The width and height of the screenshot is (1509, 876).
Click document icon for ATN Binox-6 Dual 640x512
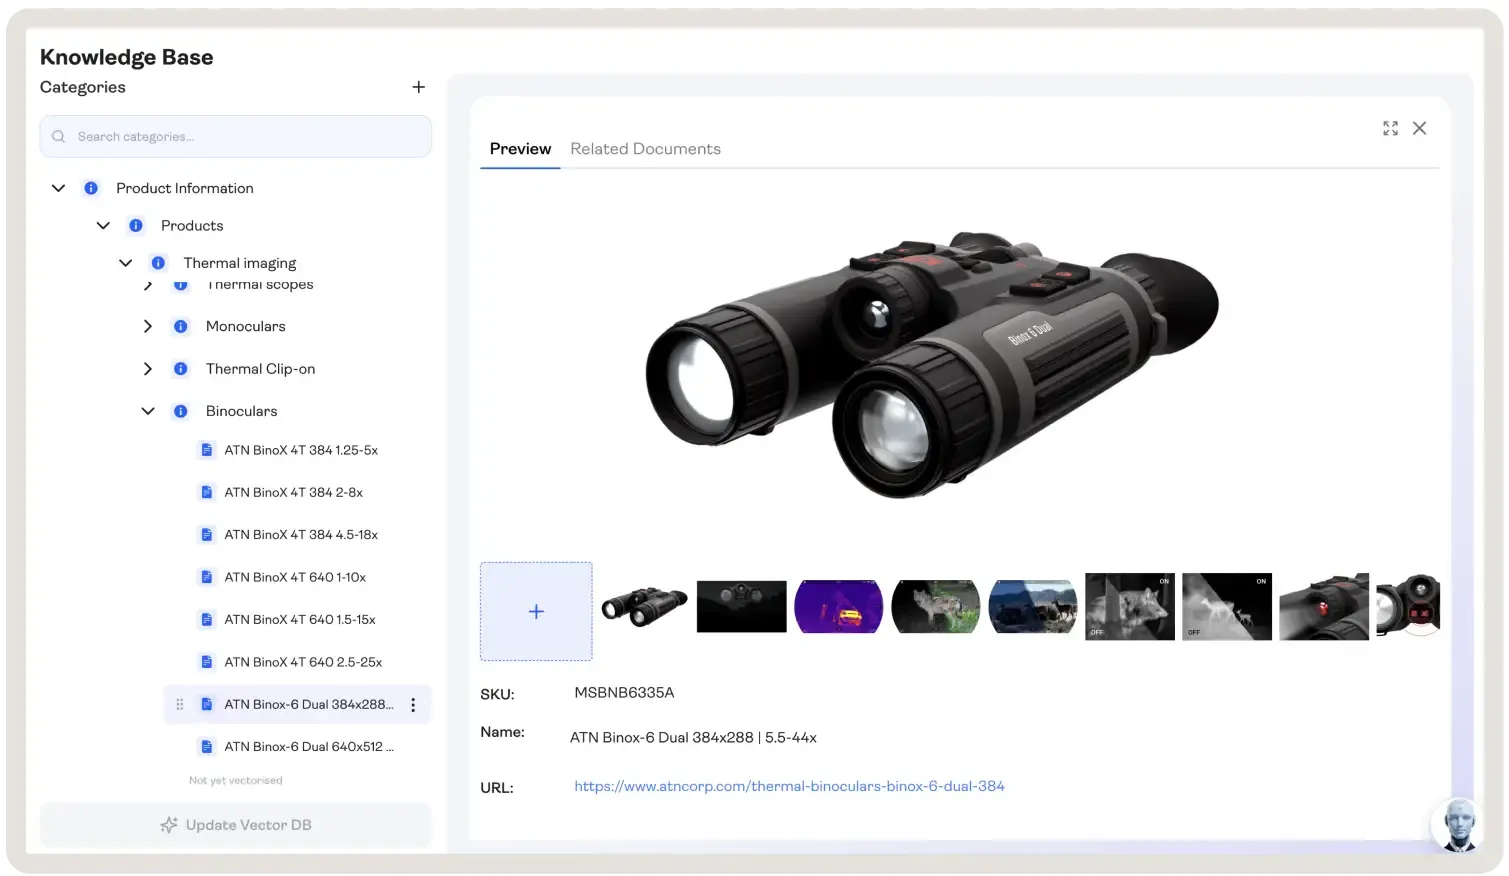coord(207,747)
